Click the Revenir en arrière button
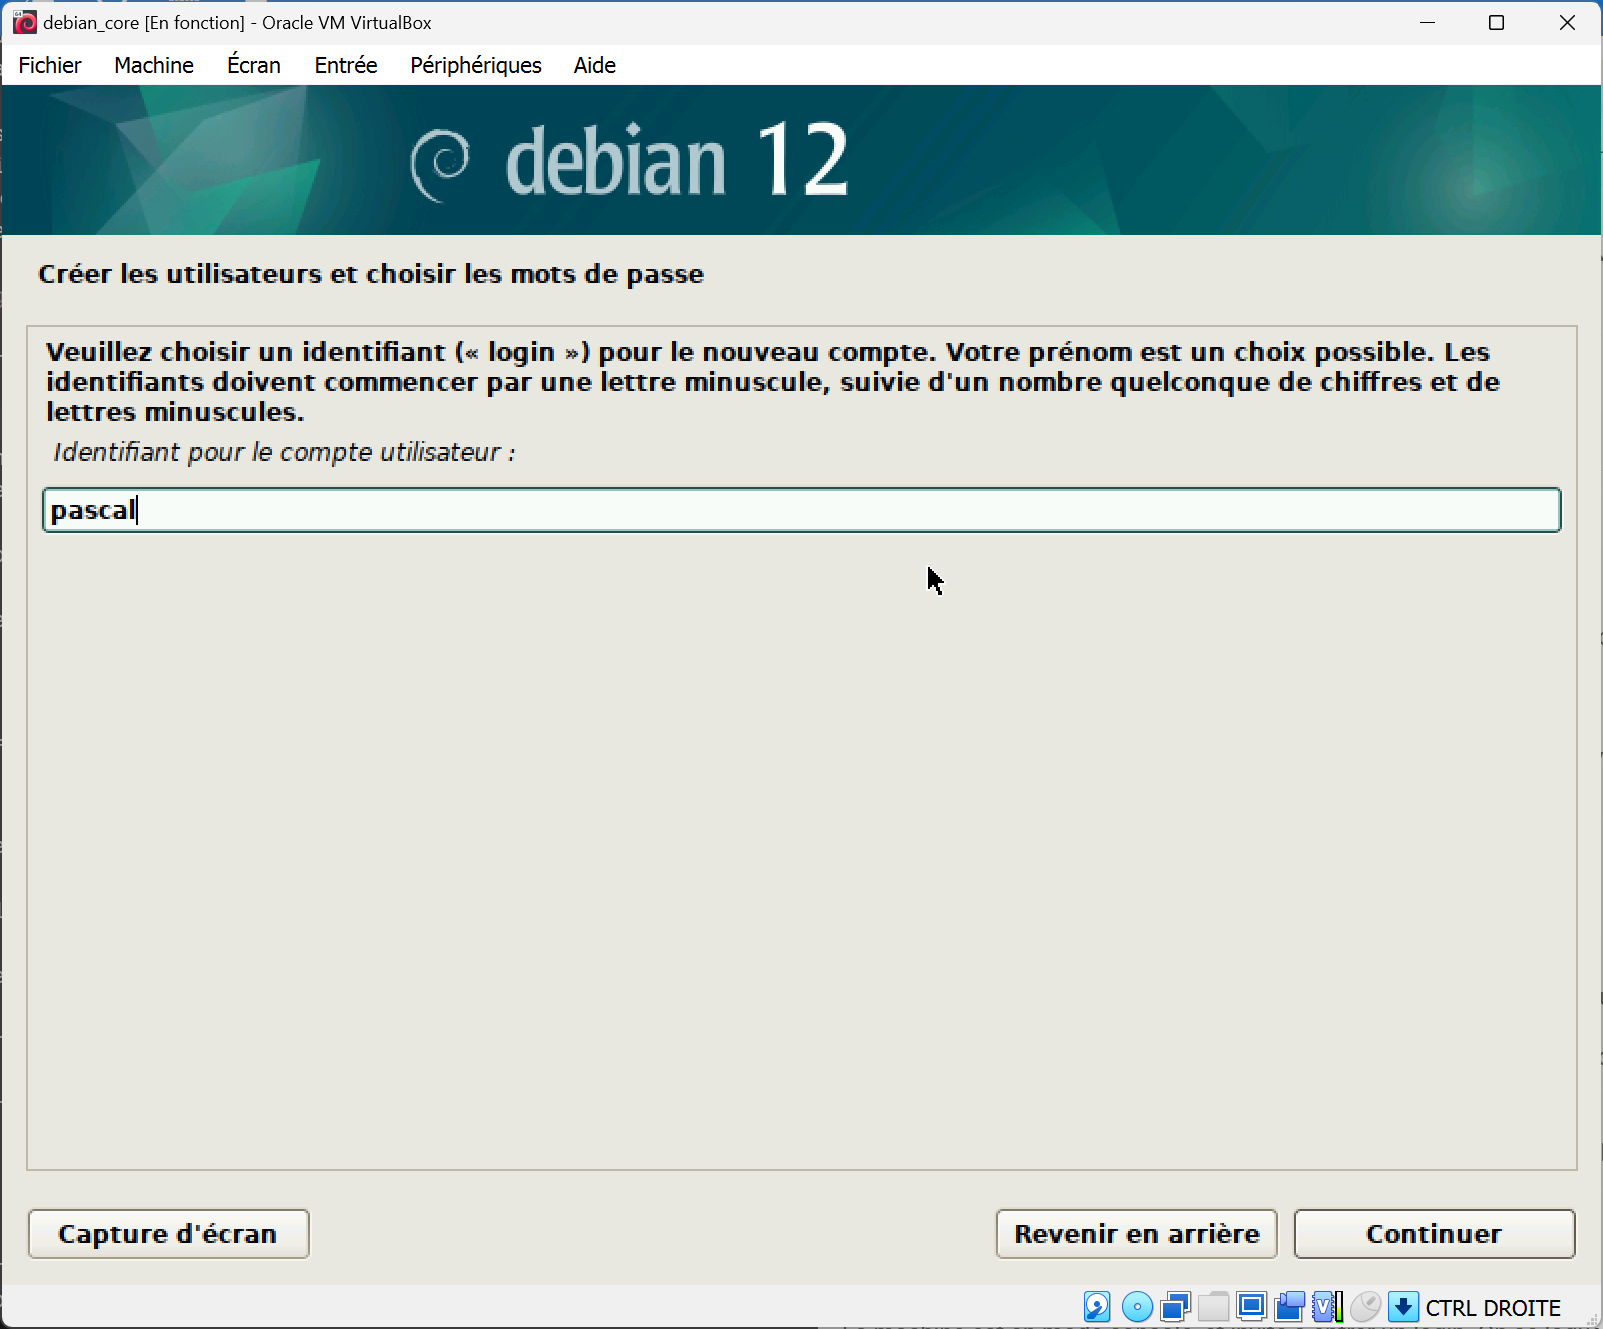The image size is (1603, 1329). click(x=1137, y=1234)
